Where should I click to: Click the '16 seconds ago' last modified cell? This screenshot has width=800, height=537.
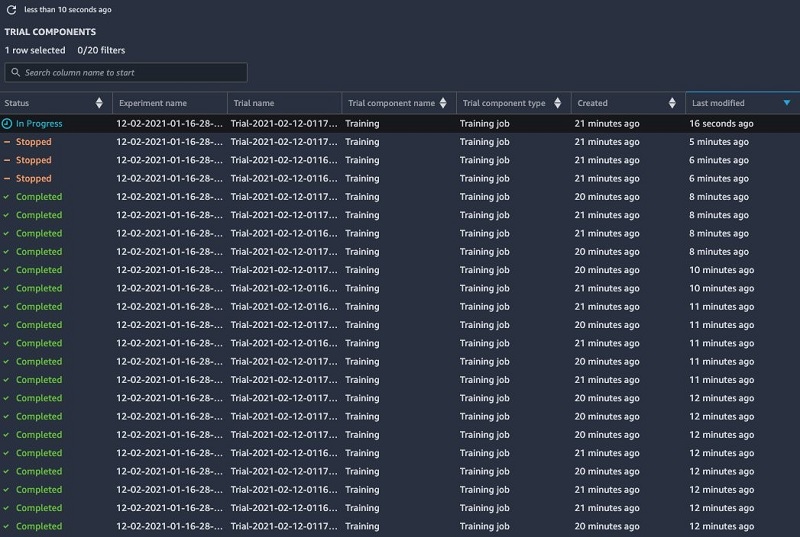(x=721, y=123)
